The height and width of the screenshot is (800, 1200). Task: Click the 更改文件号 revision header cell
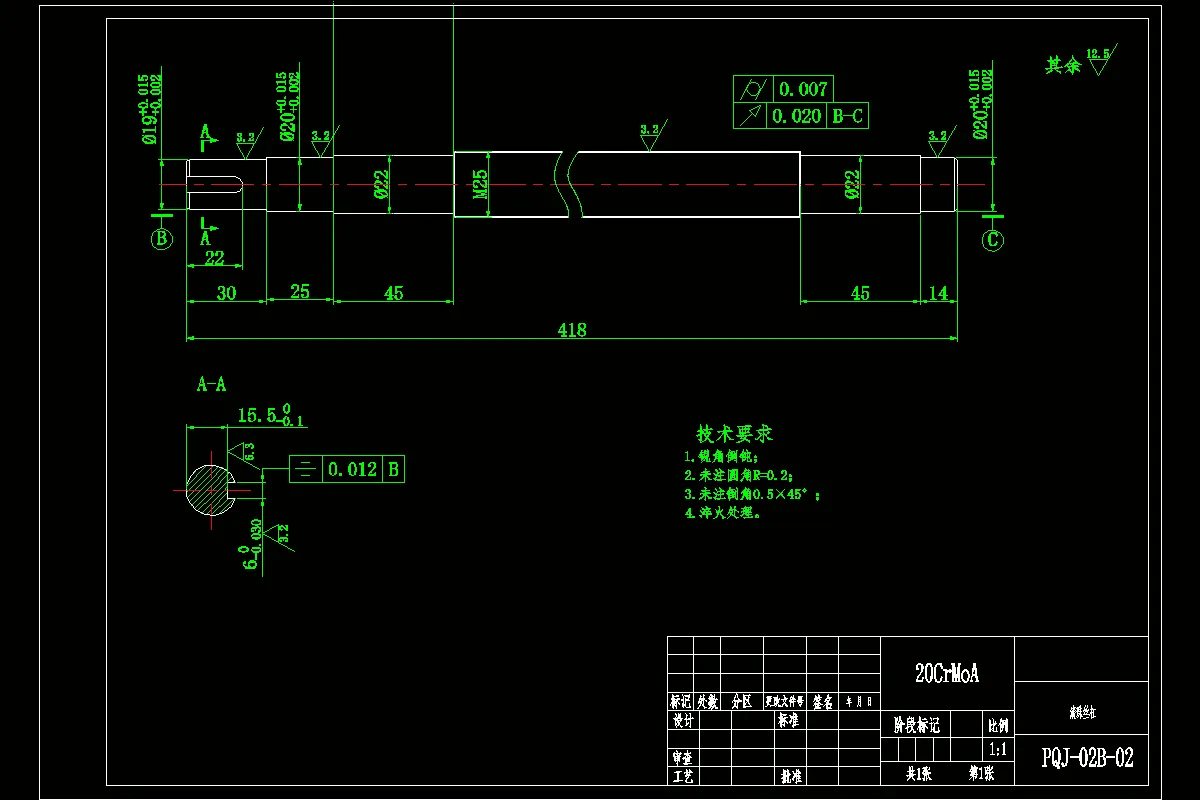pos(785,702)
